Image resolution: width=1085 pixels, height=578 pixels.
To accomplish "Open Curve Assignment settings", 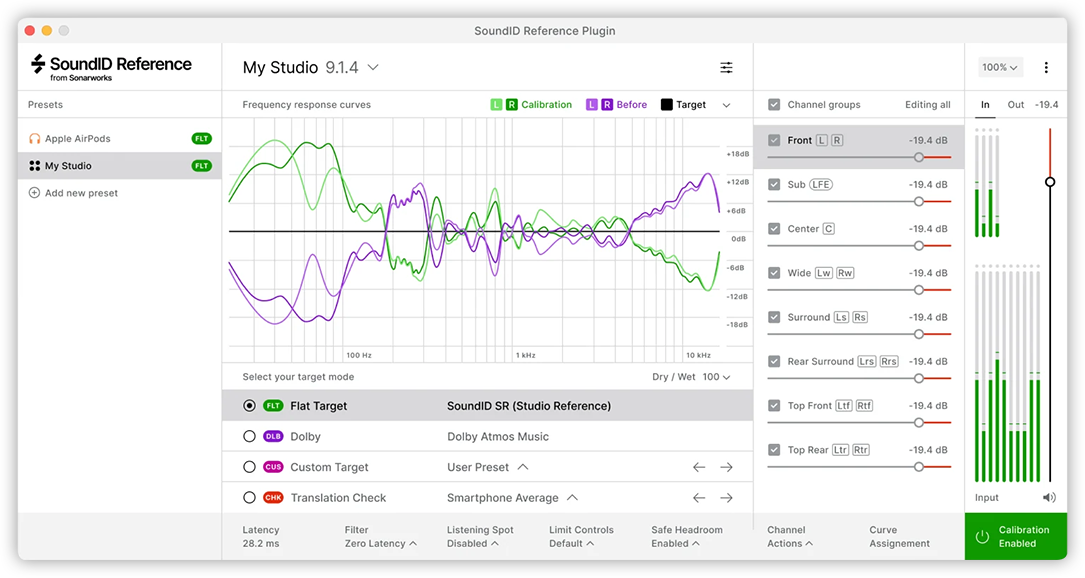I will [899, 537].
